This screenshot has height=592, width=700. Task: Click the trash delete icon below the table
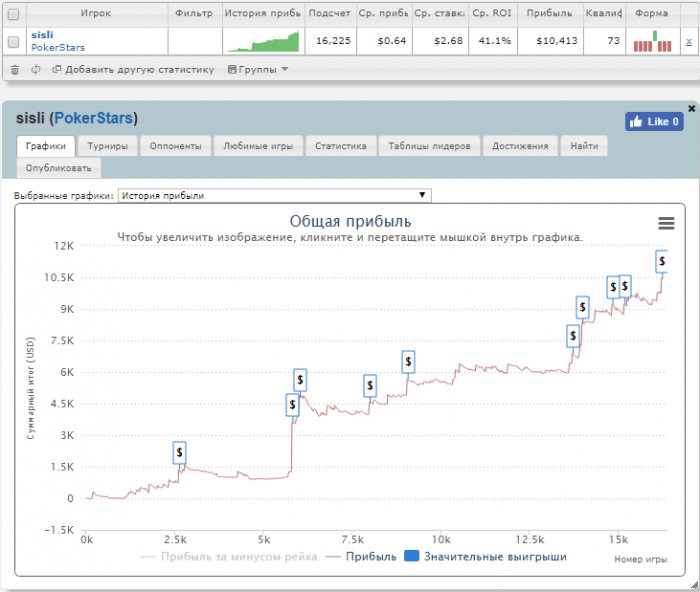click(14, 70)
